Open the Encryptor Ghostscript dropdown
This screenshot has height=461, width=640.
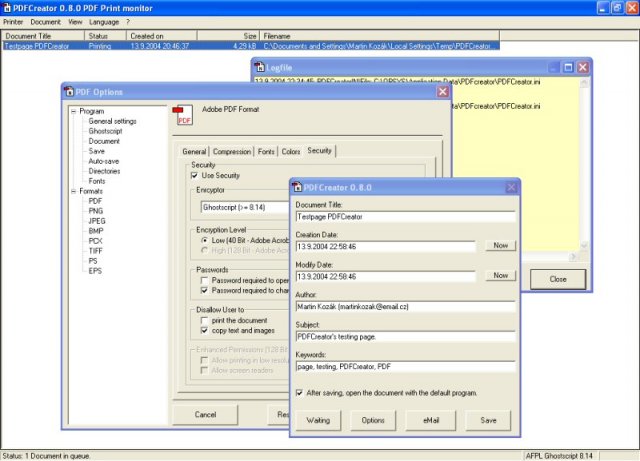(245, 207)
